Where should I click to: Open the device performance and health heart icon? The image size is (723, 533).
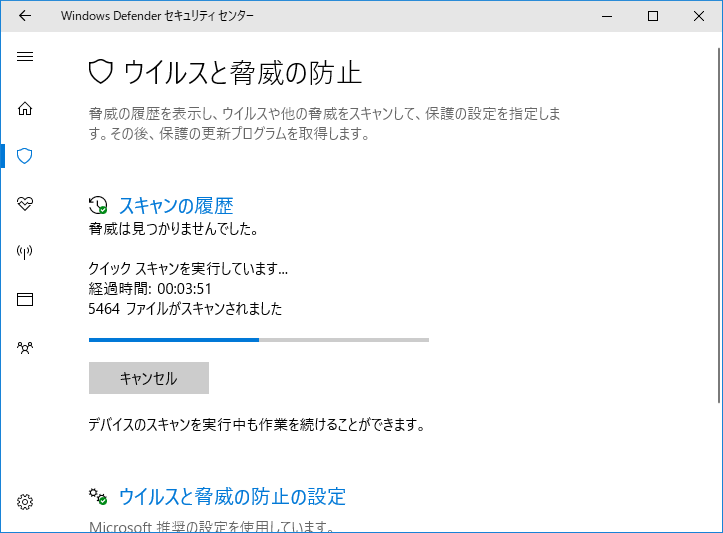pos(25,203)
